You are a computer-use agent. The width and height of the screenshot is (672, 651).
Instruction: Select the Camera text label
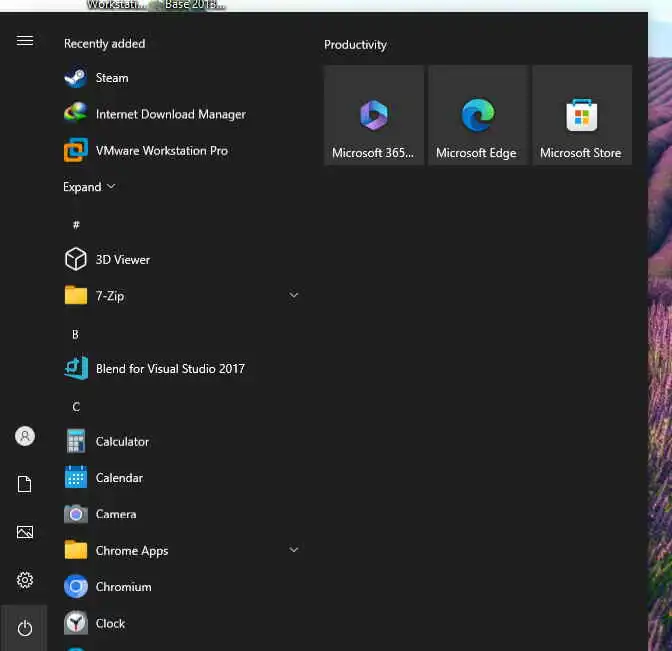[x=116, y=514]
